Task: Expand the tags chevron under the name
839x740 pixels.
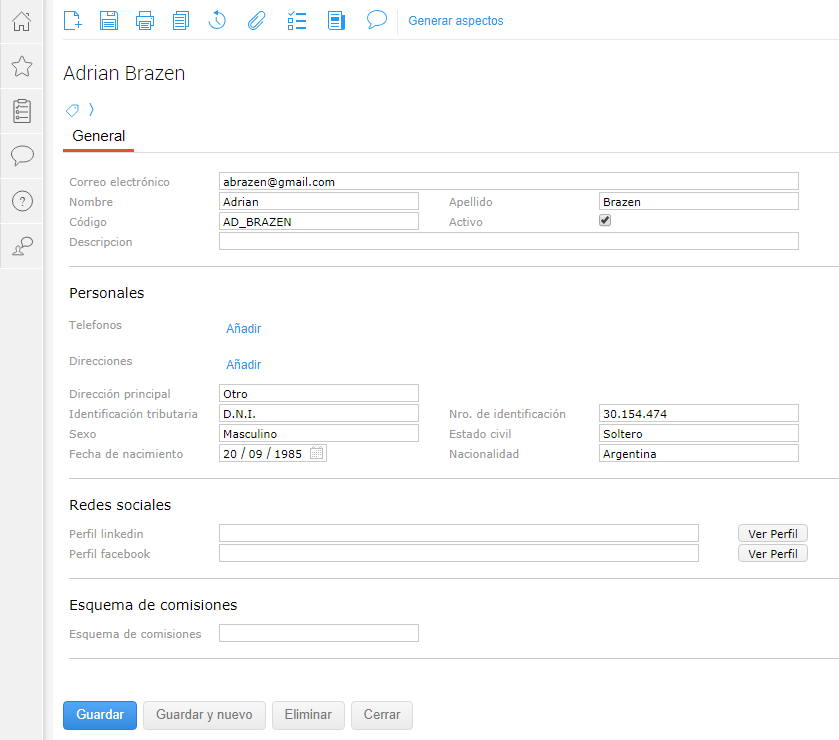Action: click(x=91, y=110)
